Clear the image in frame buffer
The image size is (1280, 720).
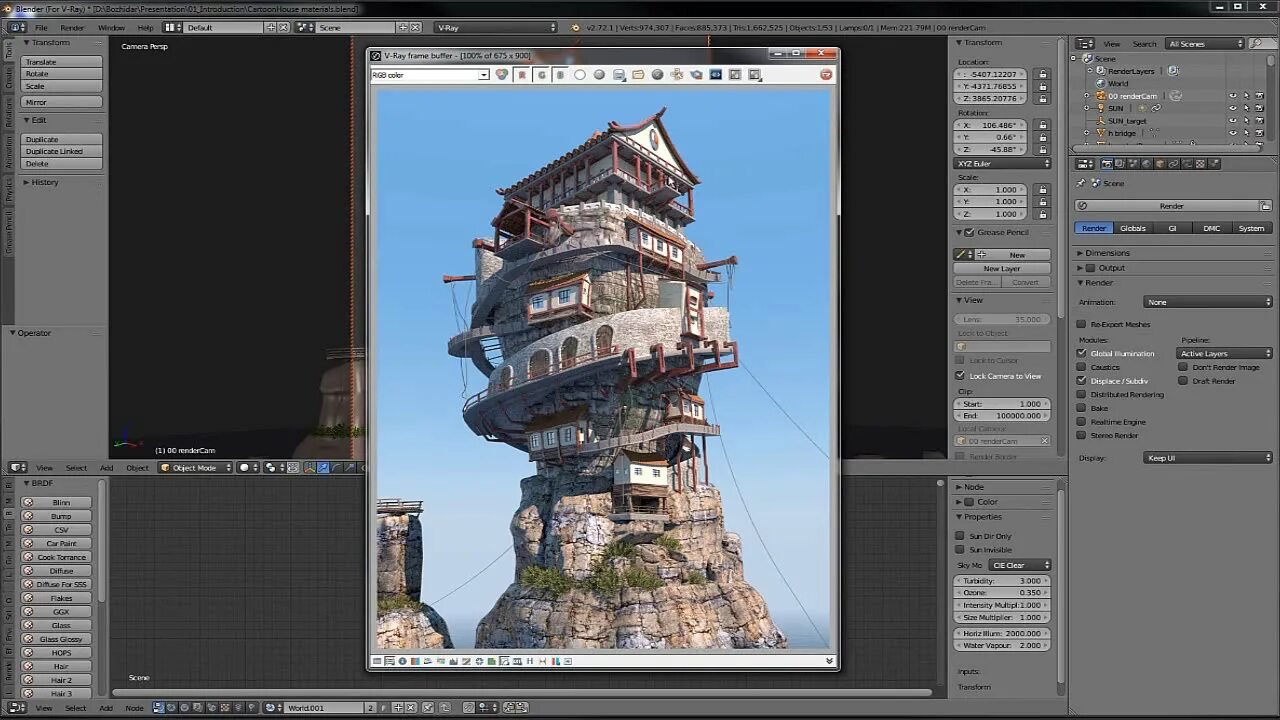point(657,74)
